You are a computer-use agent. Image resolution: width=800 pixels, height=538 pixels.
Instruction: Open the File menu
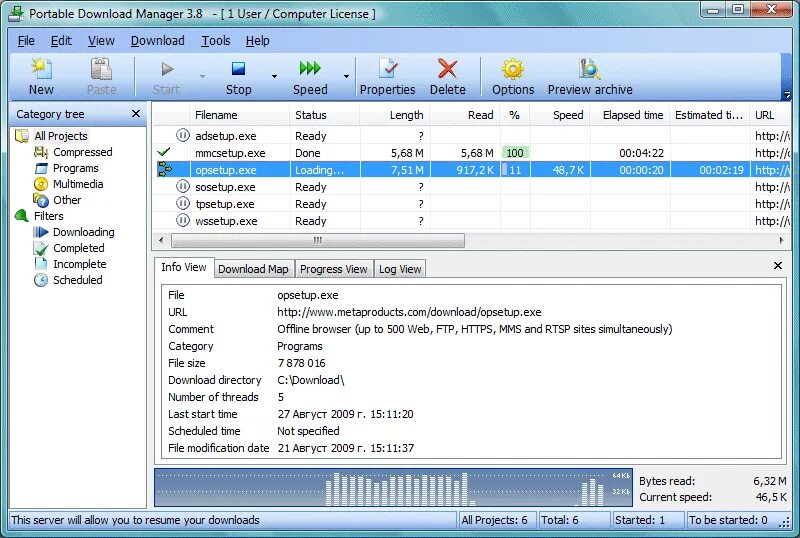pyautogui.click(x=26, y=41)
